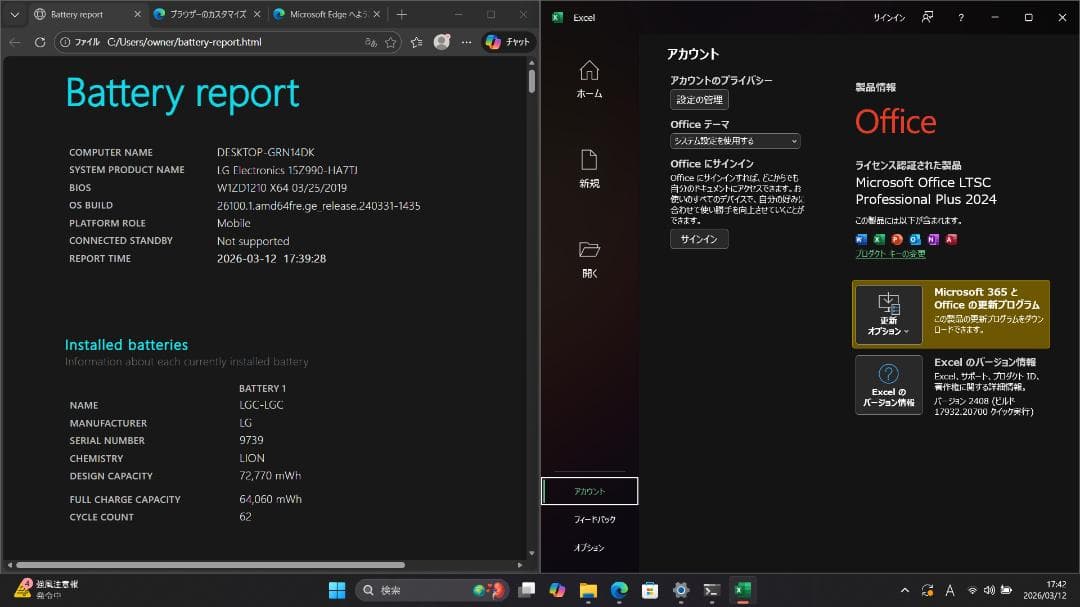This screenshot has width=1080, height=607.
Task: Click the translate icon in address bar
Action: (x=371, y=43)
